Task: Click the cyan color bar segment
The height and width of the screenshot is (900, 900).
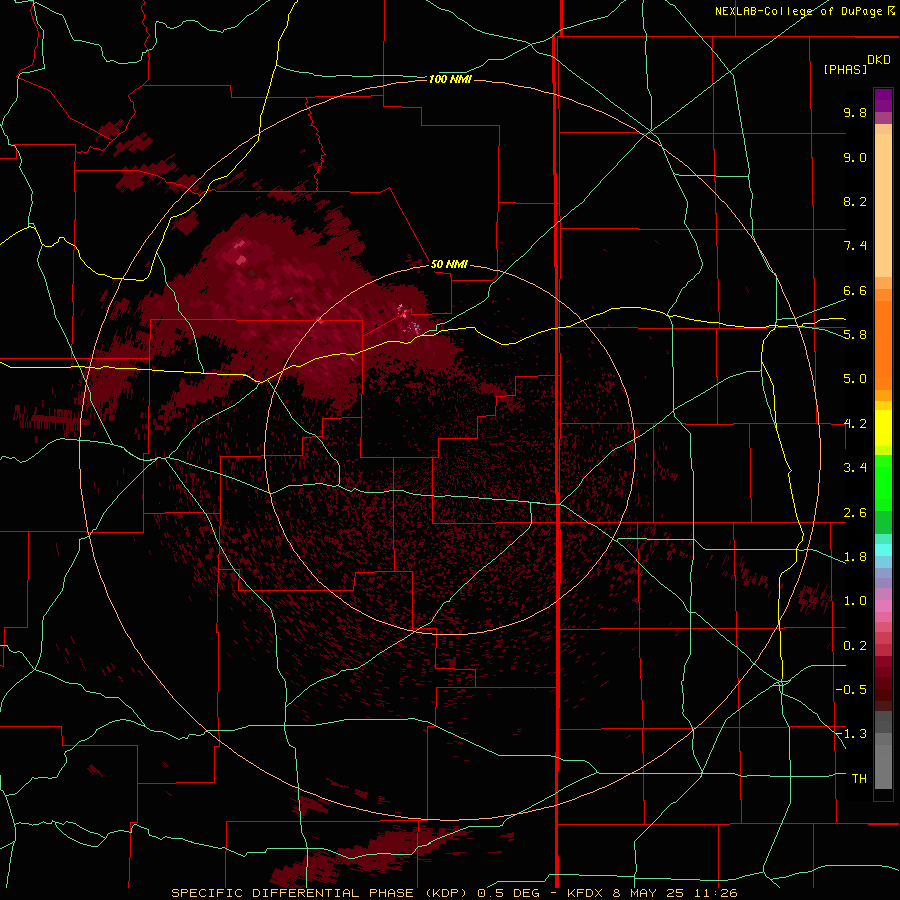Action: pyautogui.click(x=883, y=550)
